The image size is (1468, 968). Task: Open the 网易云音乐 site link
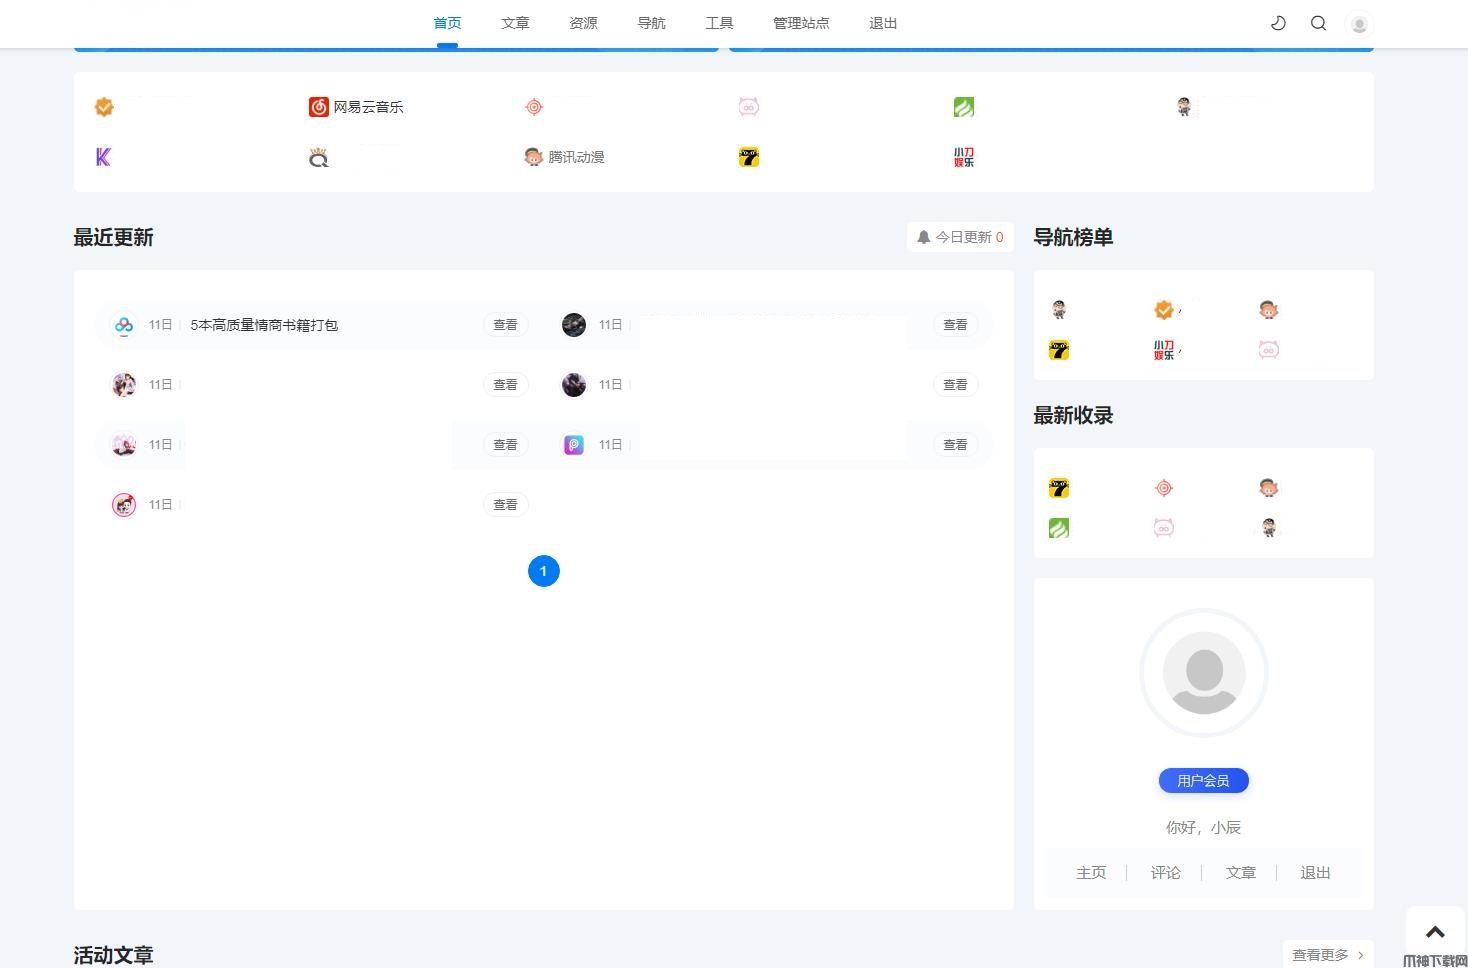click(356, 107)
